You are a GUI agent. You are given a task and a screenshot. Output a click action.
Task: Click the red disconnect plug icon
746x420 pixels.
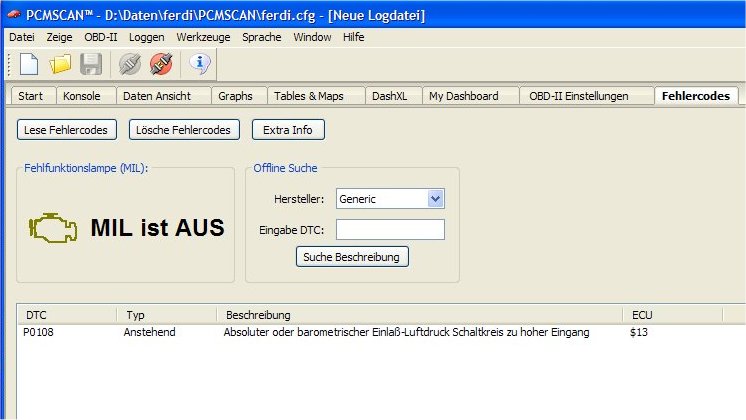pos(160,65)
